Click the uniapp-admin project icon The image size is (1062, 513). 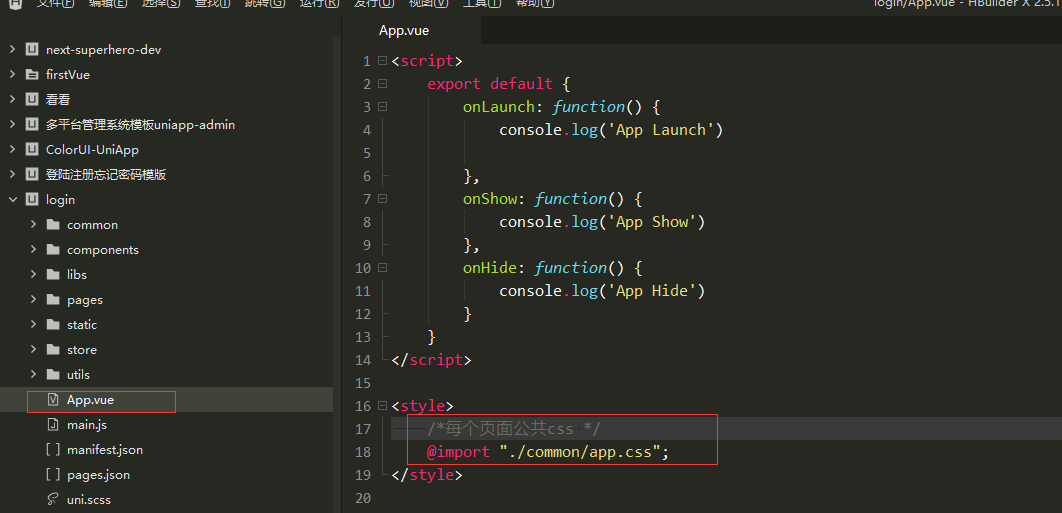pos(31,125)
